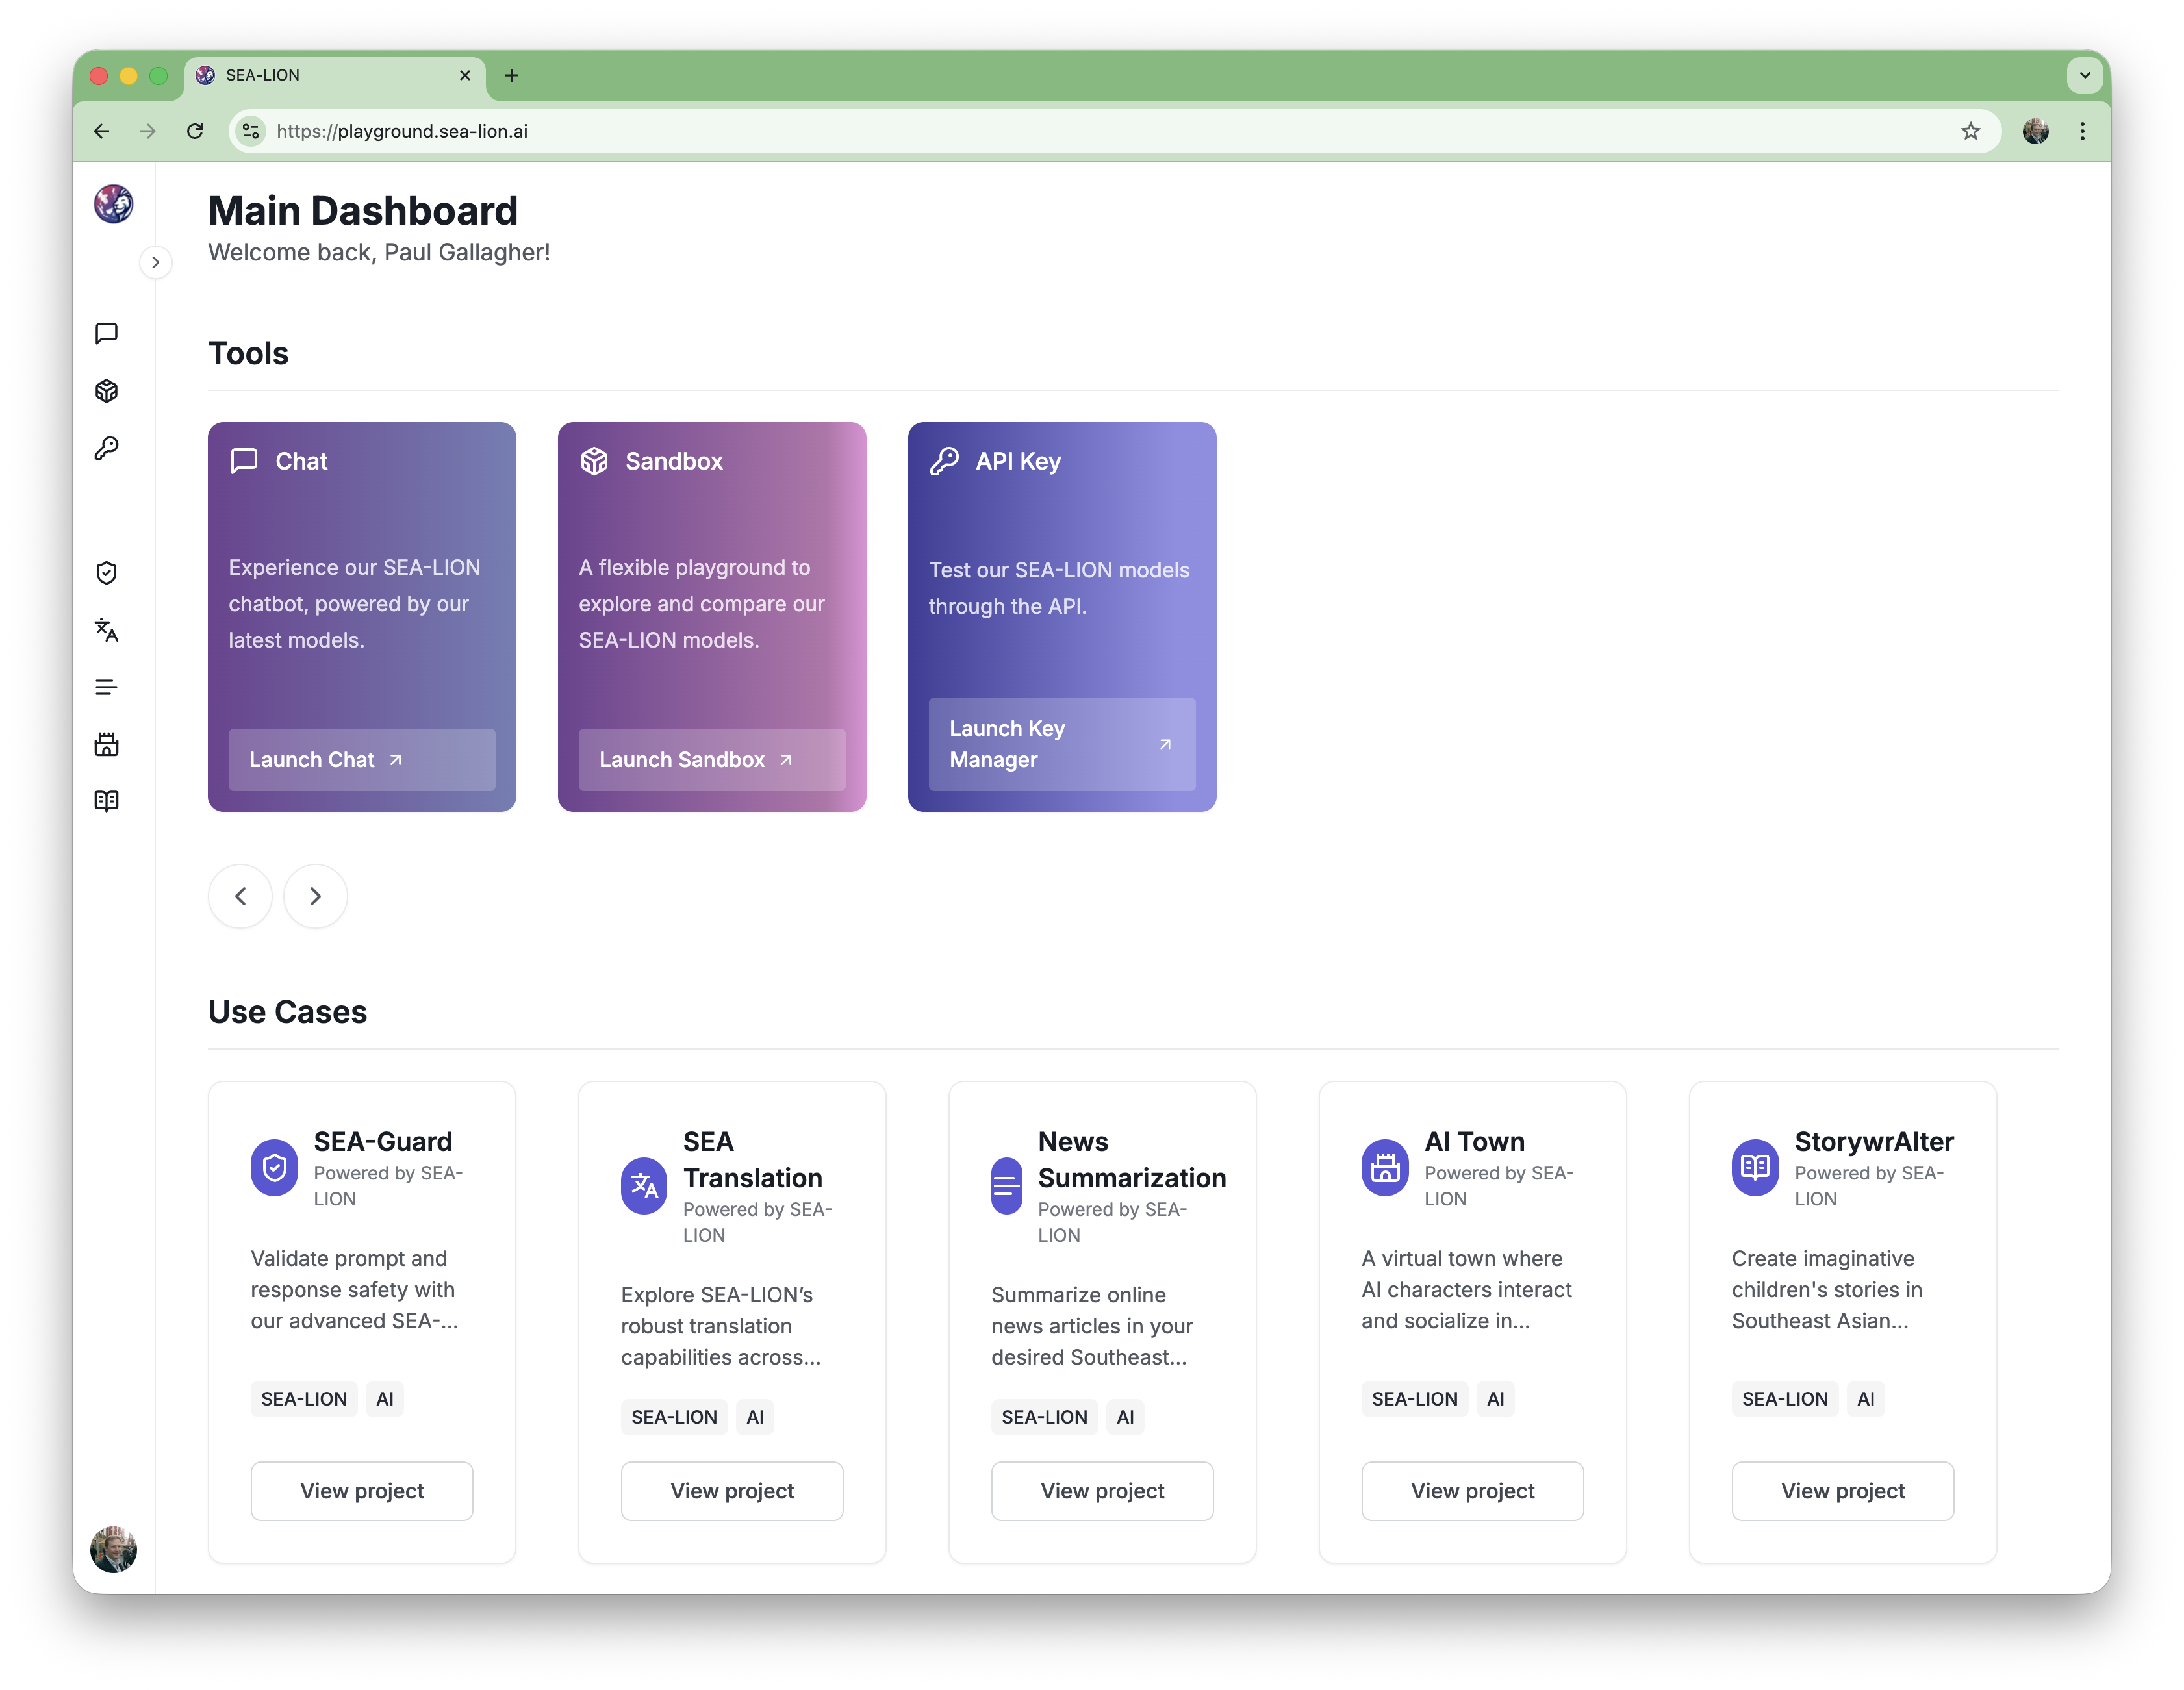Open News Summarization via the sidebar lines icon
Image resolution: width=2184 pixels, height=1690 pixels.
107,687
